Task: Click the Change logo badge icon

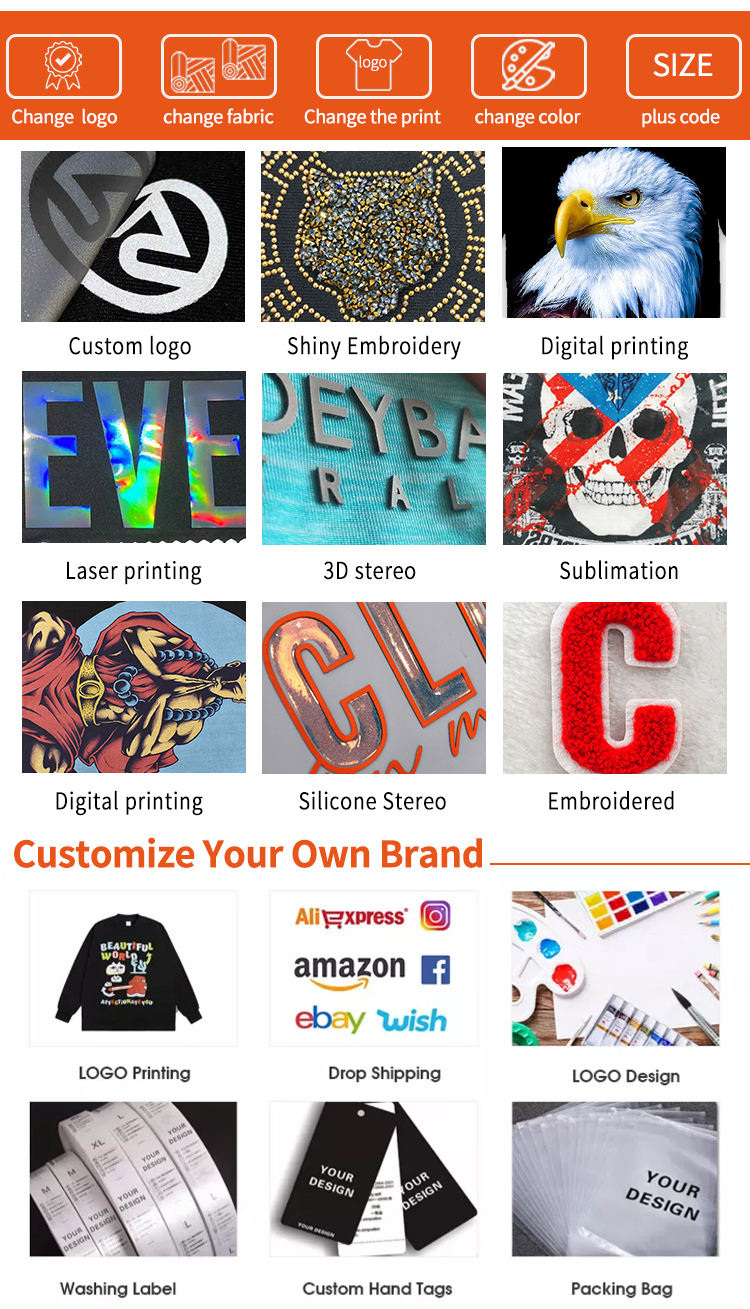Action: click(64, 66)
